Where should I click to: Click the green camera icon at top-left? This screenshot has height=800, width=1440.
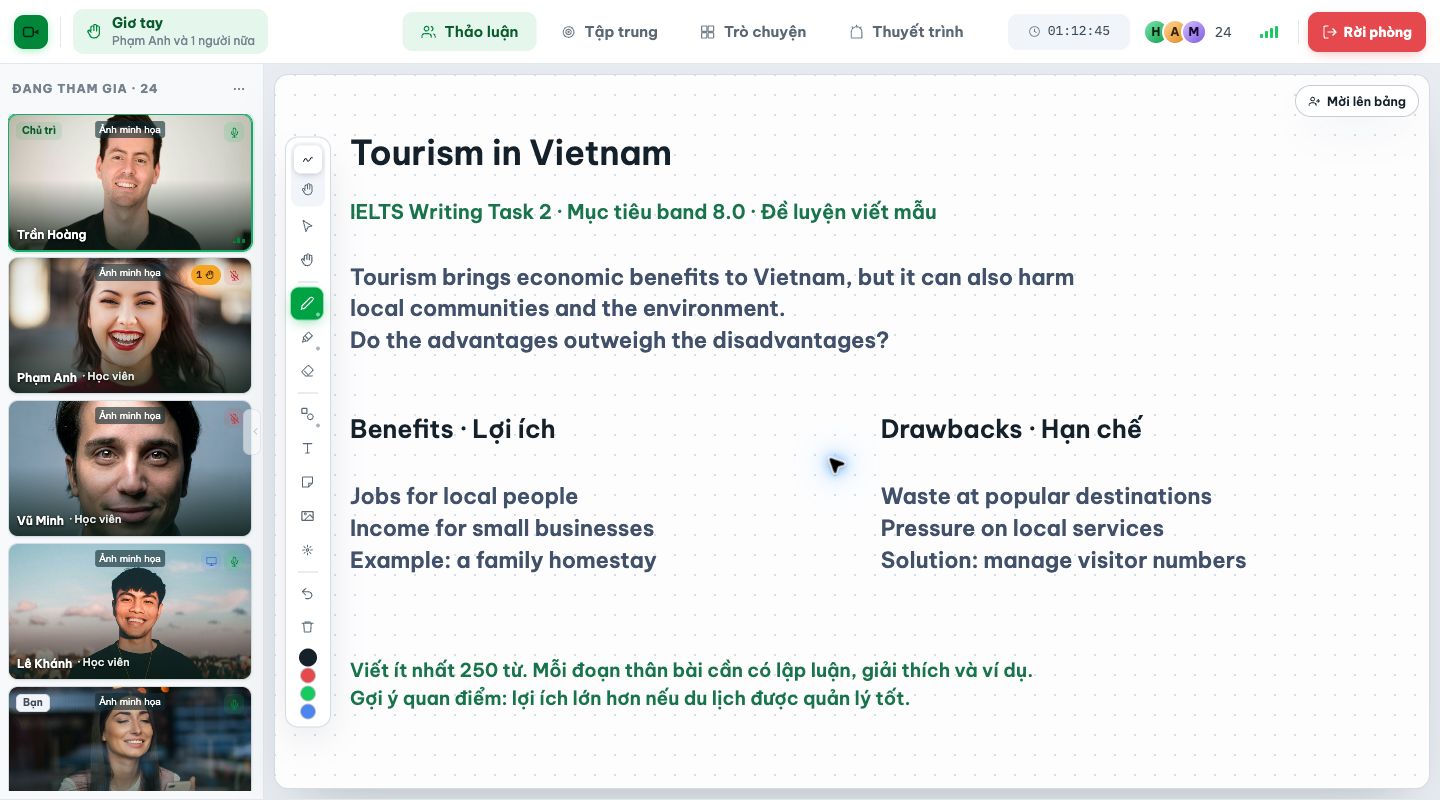click(31, 32)
